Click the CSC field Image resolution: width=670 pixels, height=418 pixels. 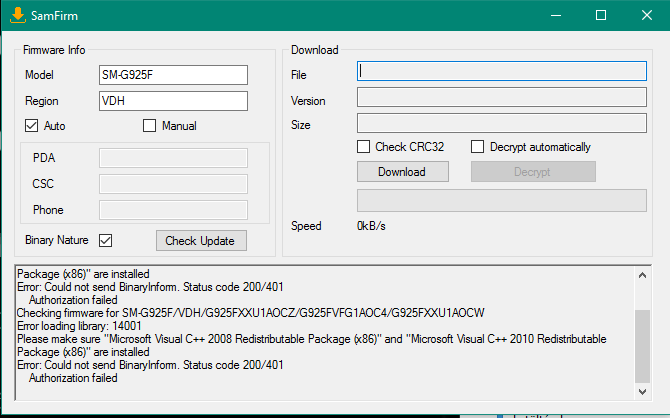pos(173,184)
